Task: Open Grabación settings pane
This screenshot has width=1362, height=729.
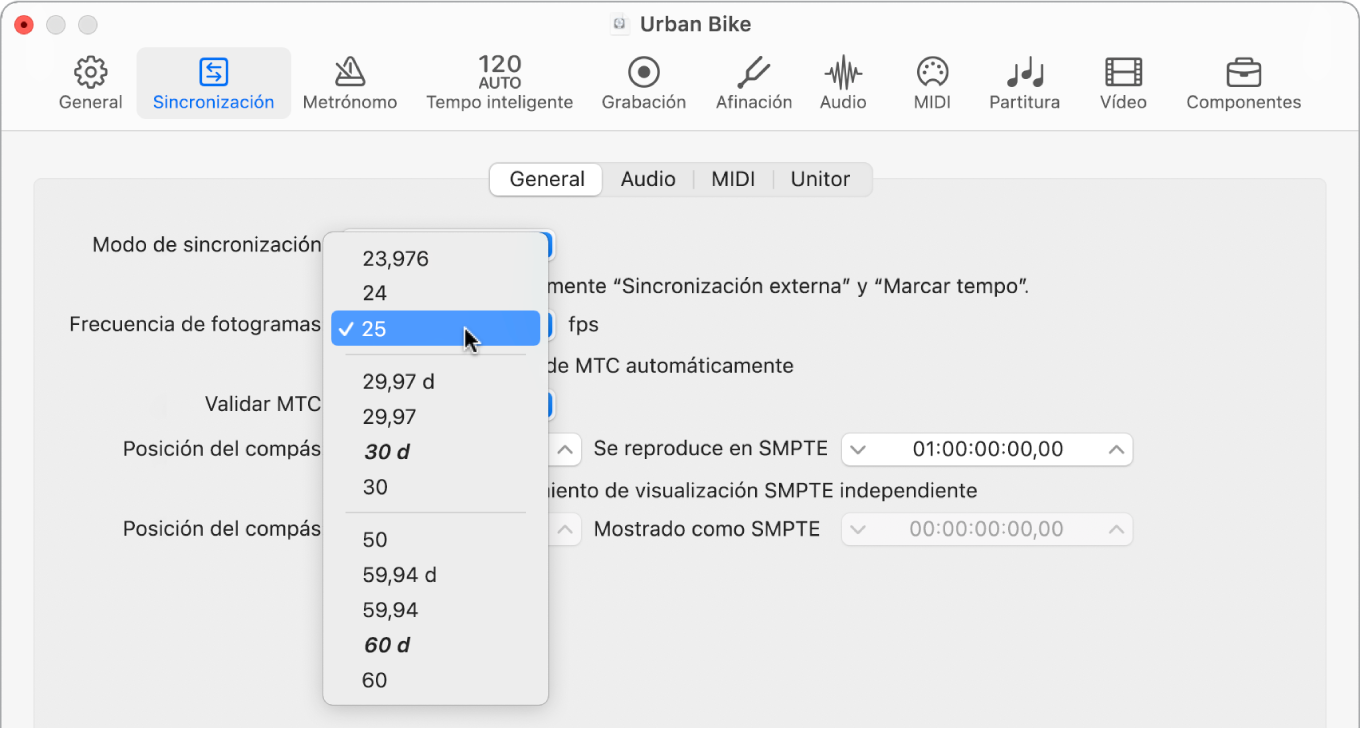Action: pos(644,83)
